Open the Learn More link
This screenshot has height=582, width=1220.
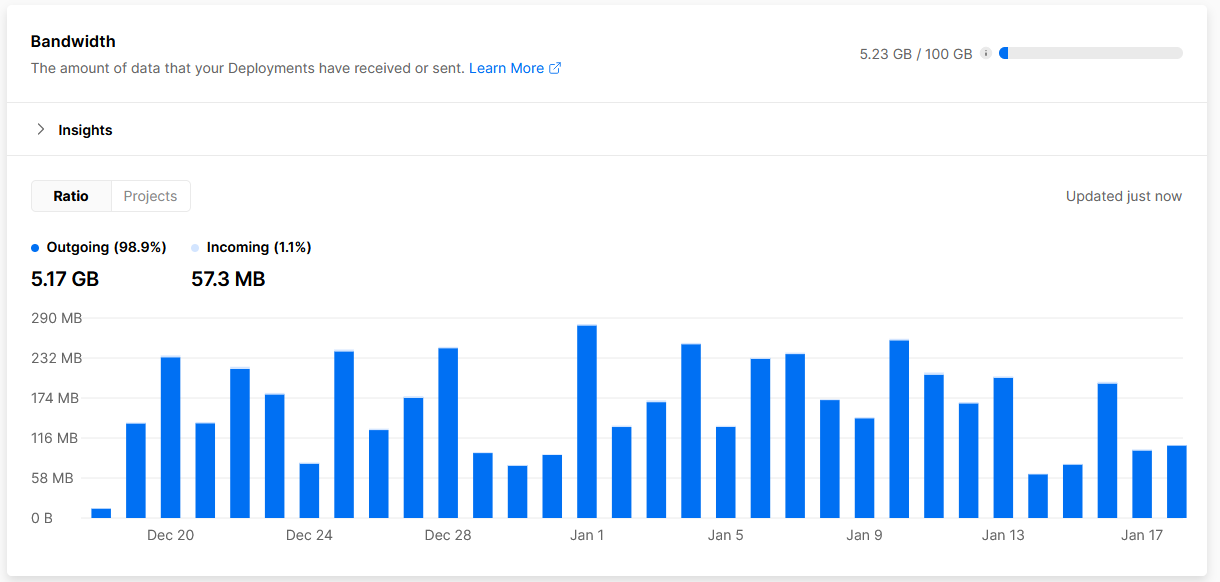(506, 68)
